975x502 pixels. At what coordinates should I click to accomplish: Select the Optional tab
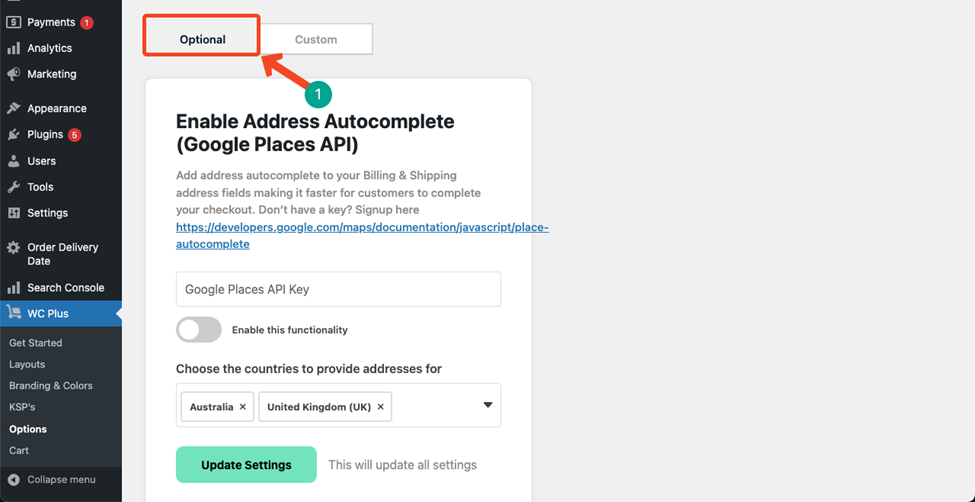pyautogui.click(x=202, y=39)
